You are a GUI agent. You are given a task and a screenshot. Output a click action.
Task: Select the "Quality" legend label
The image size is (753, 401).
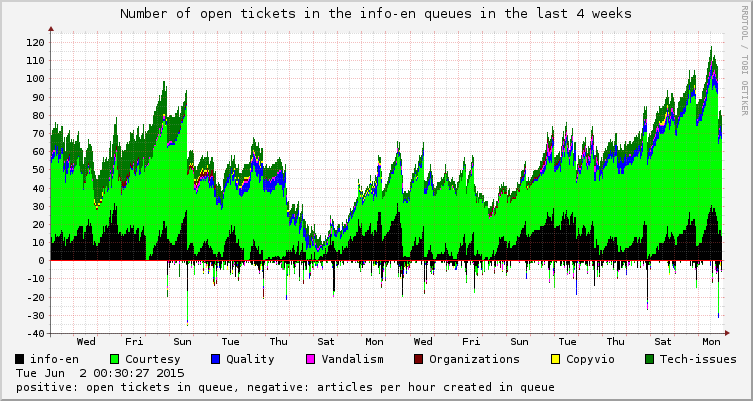pyautogui.click(x=250, y=359)
